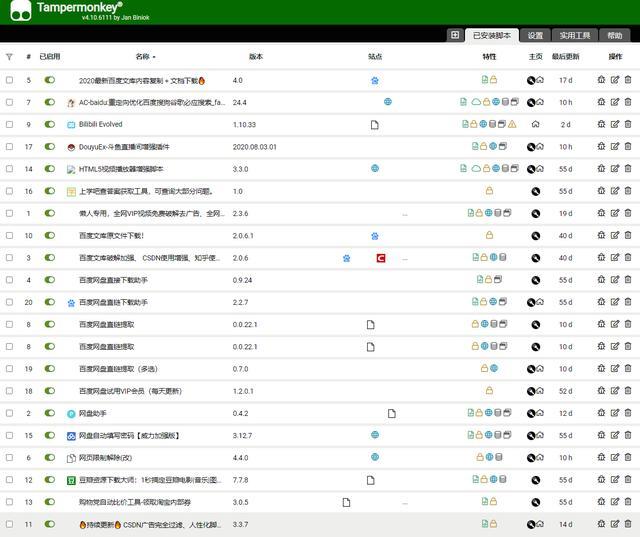Click the Baidu paw site icon in row 10
Viewport: 640px width, 537px height.
[375, 235]
